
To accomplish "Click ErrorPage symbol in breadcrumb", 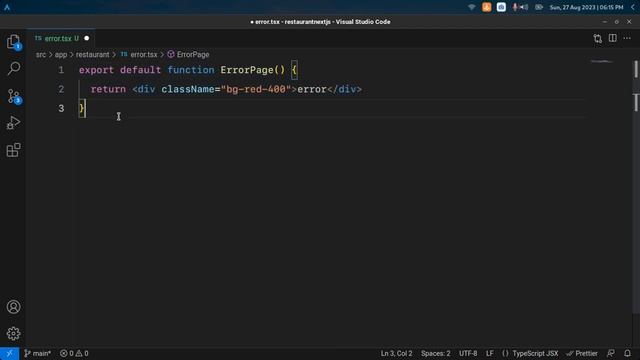I will pyautogui.click(x=193, y=55).
